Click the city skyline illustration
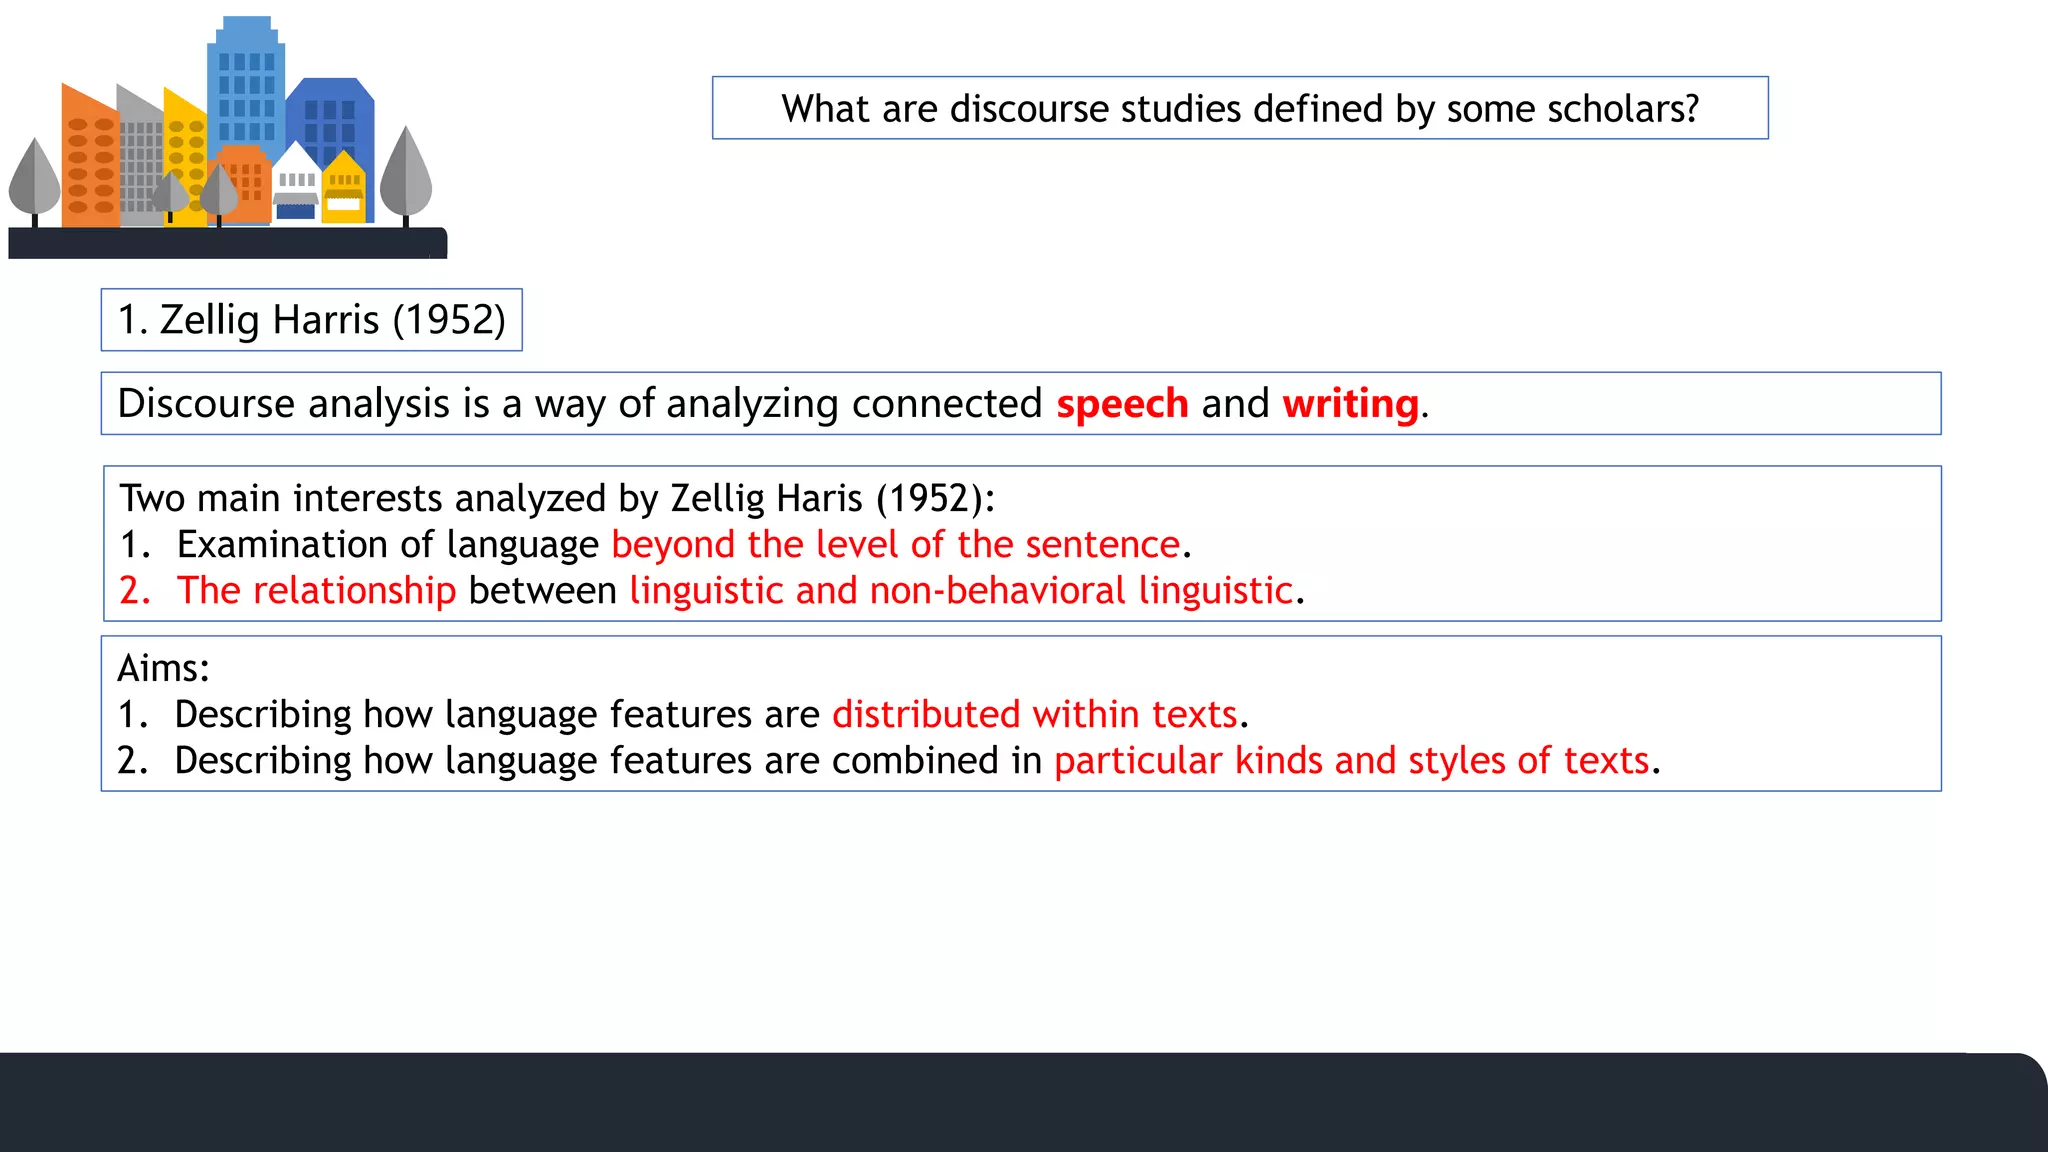This screenshot has width=2048, height=1152. click(228, 137)
